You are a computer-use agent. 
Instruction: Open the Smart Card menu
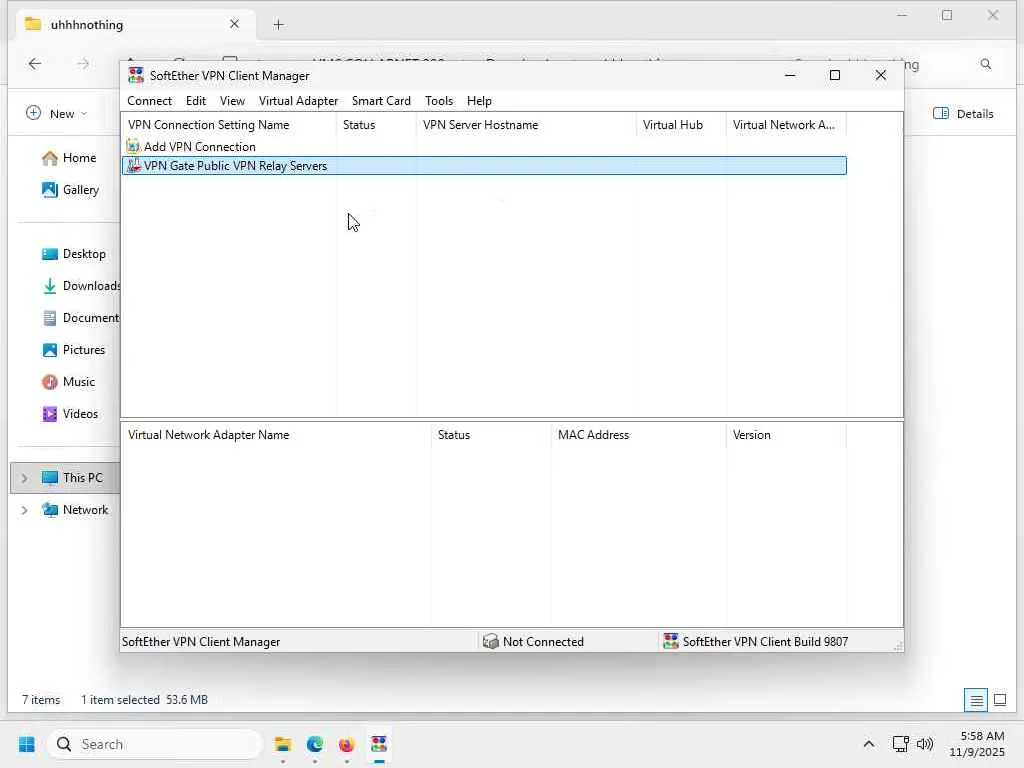click(x=381, y=101)
